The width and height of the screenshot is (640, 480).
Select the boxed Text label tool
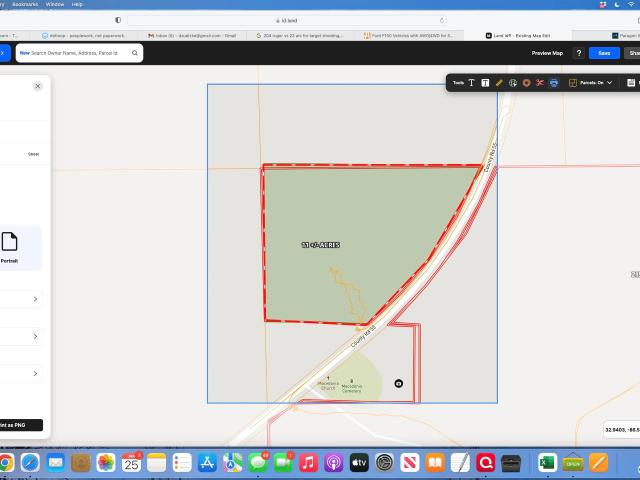(485, 83)
